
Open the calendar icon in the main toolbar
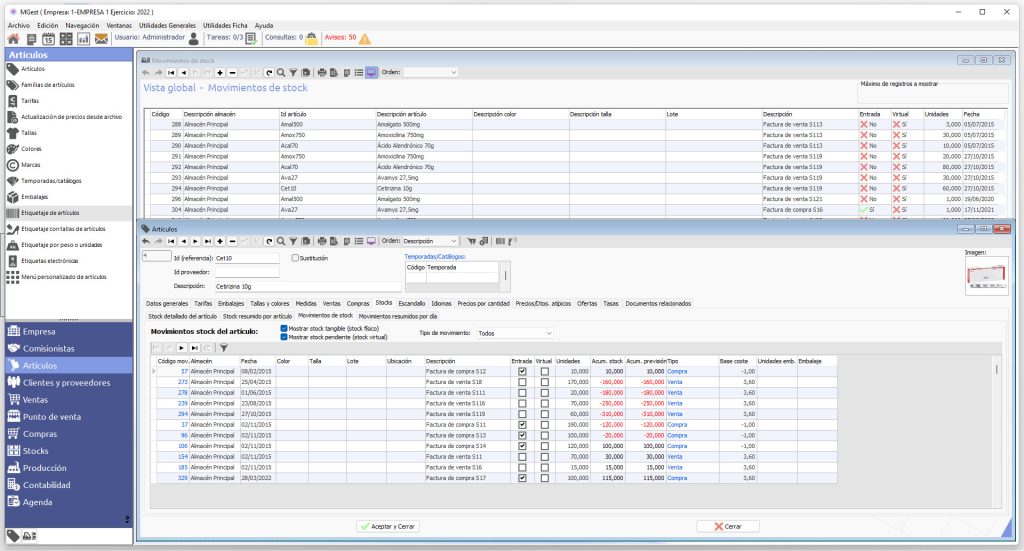point(48,39)
